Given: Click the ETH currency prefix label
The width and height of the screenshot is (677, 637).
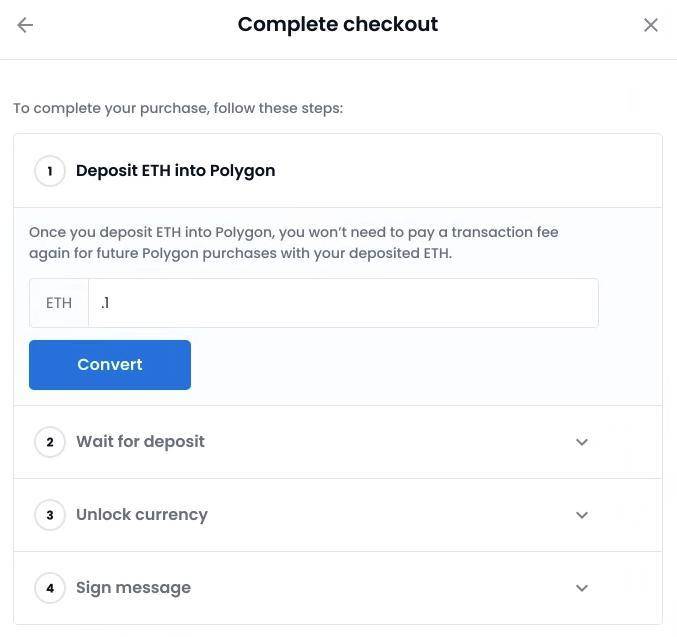Looking at the screenshot, I should (59, 303).
